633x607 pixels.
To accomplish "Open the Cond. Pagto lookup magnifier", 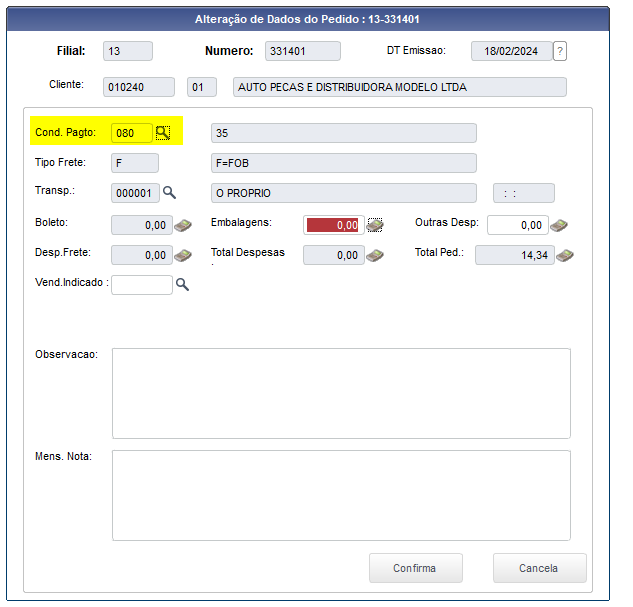I will pos(163,133).
